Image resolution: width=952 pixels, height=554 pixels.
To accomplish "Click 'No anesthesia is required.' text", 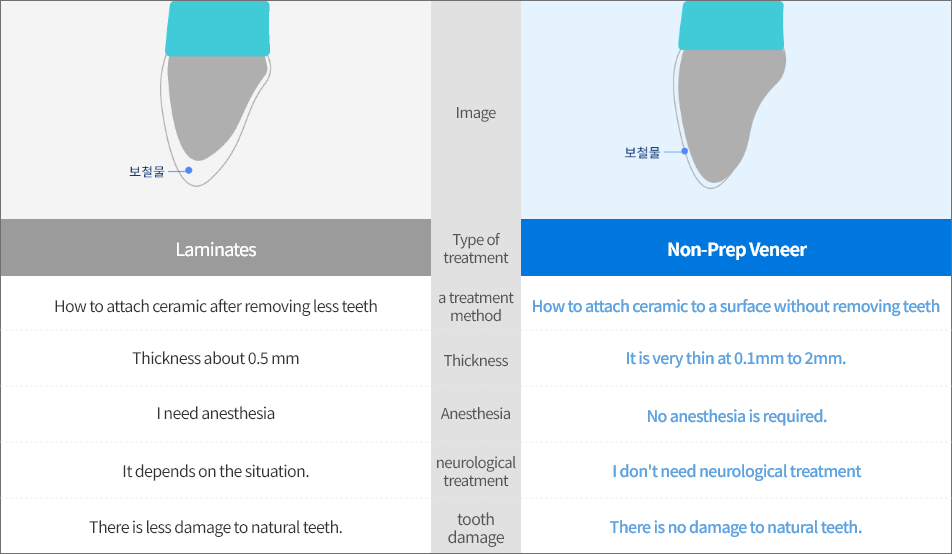I will [x=736, y=416].
